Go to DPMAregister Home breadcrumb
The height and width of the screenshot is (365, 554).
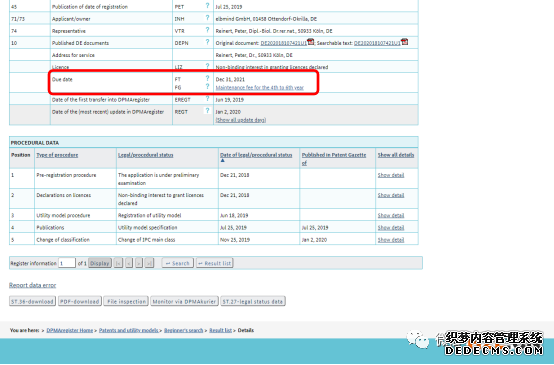coord(70,330)
